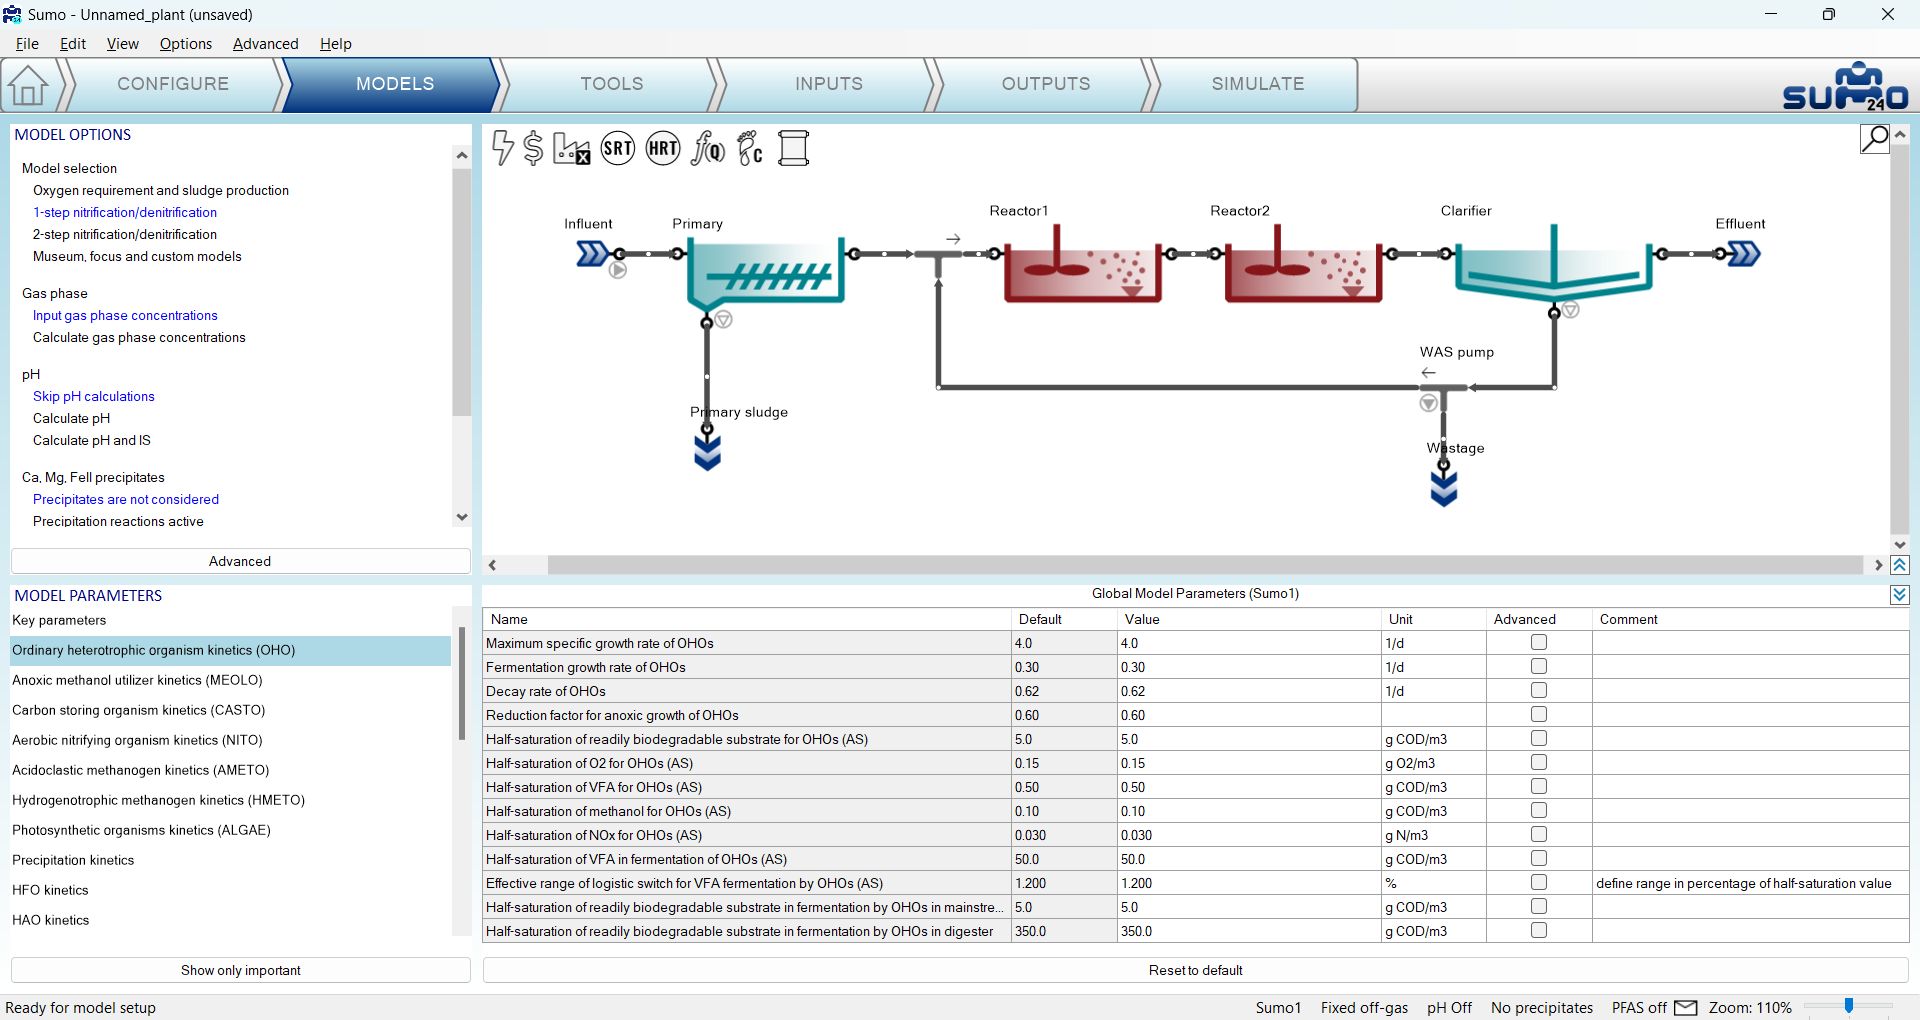Click Model Options scroll-down arrow
This screenshot has height=1020, width=1920.
coord(461,518)
